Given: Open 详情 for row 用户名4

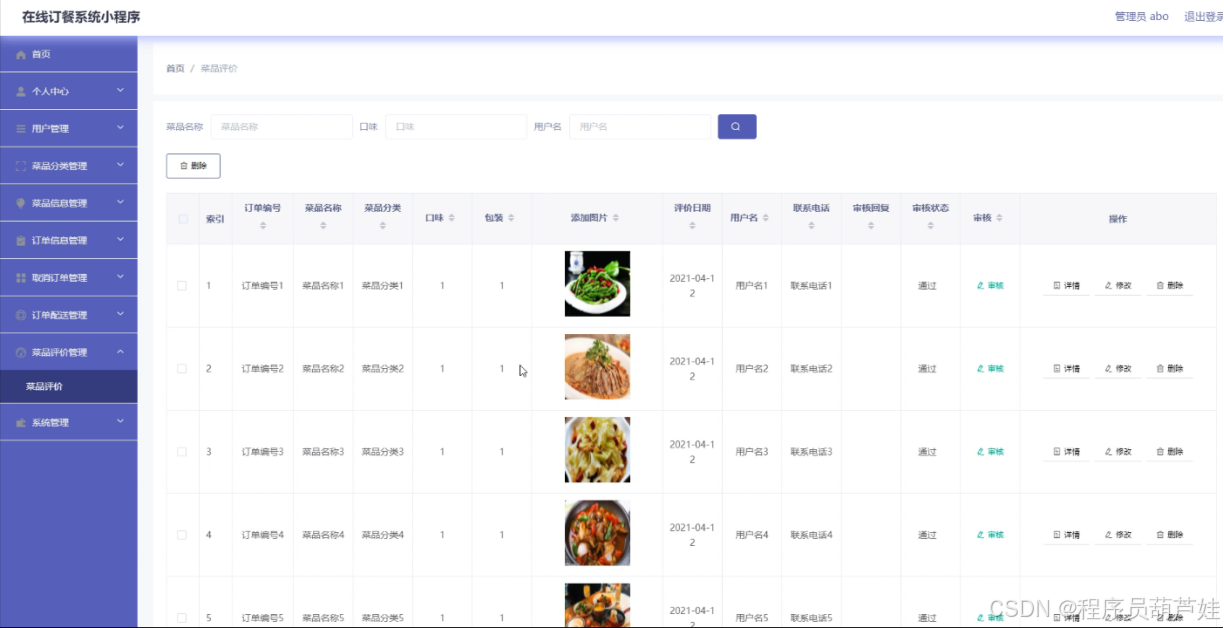Looking at the screenshot, I should 1067,535.
